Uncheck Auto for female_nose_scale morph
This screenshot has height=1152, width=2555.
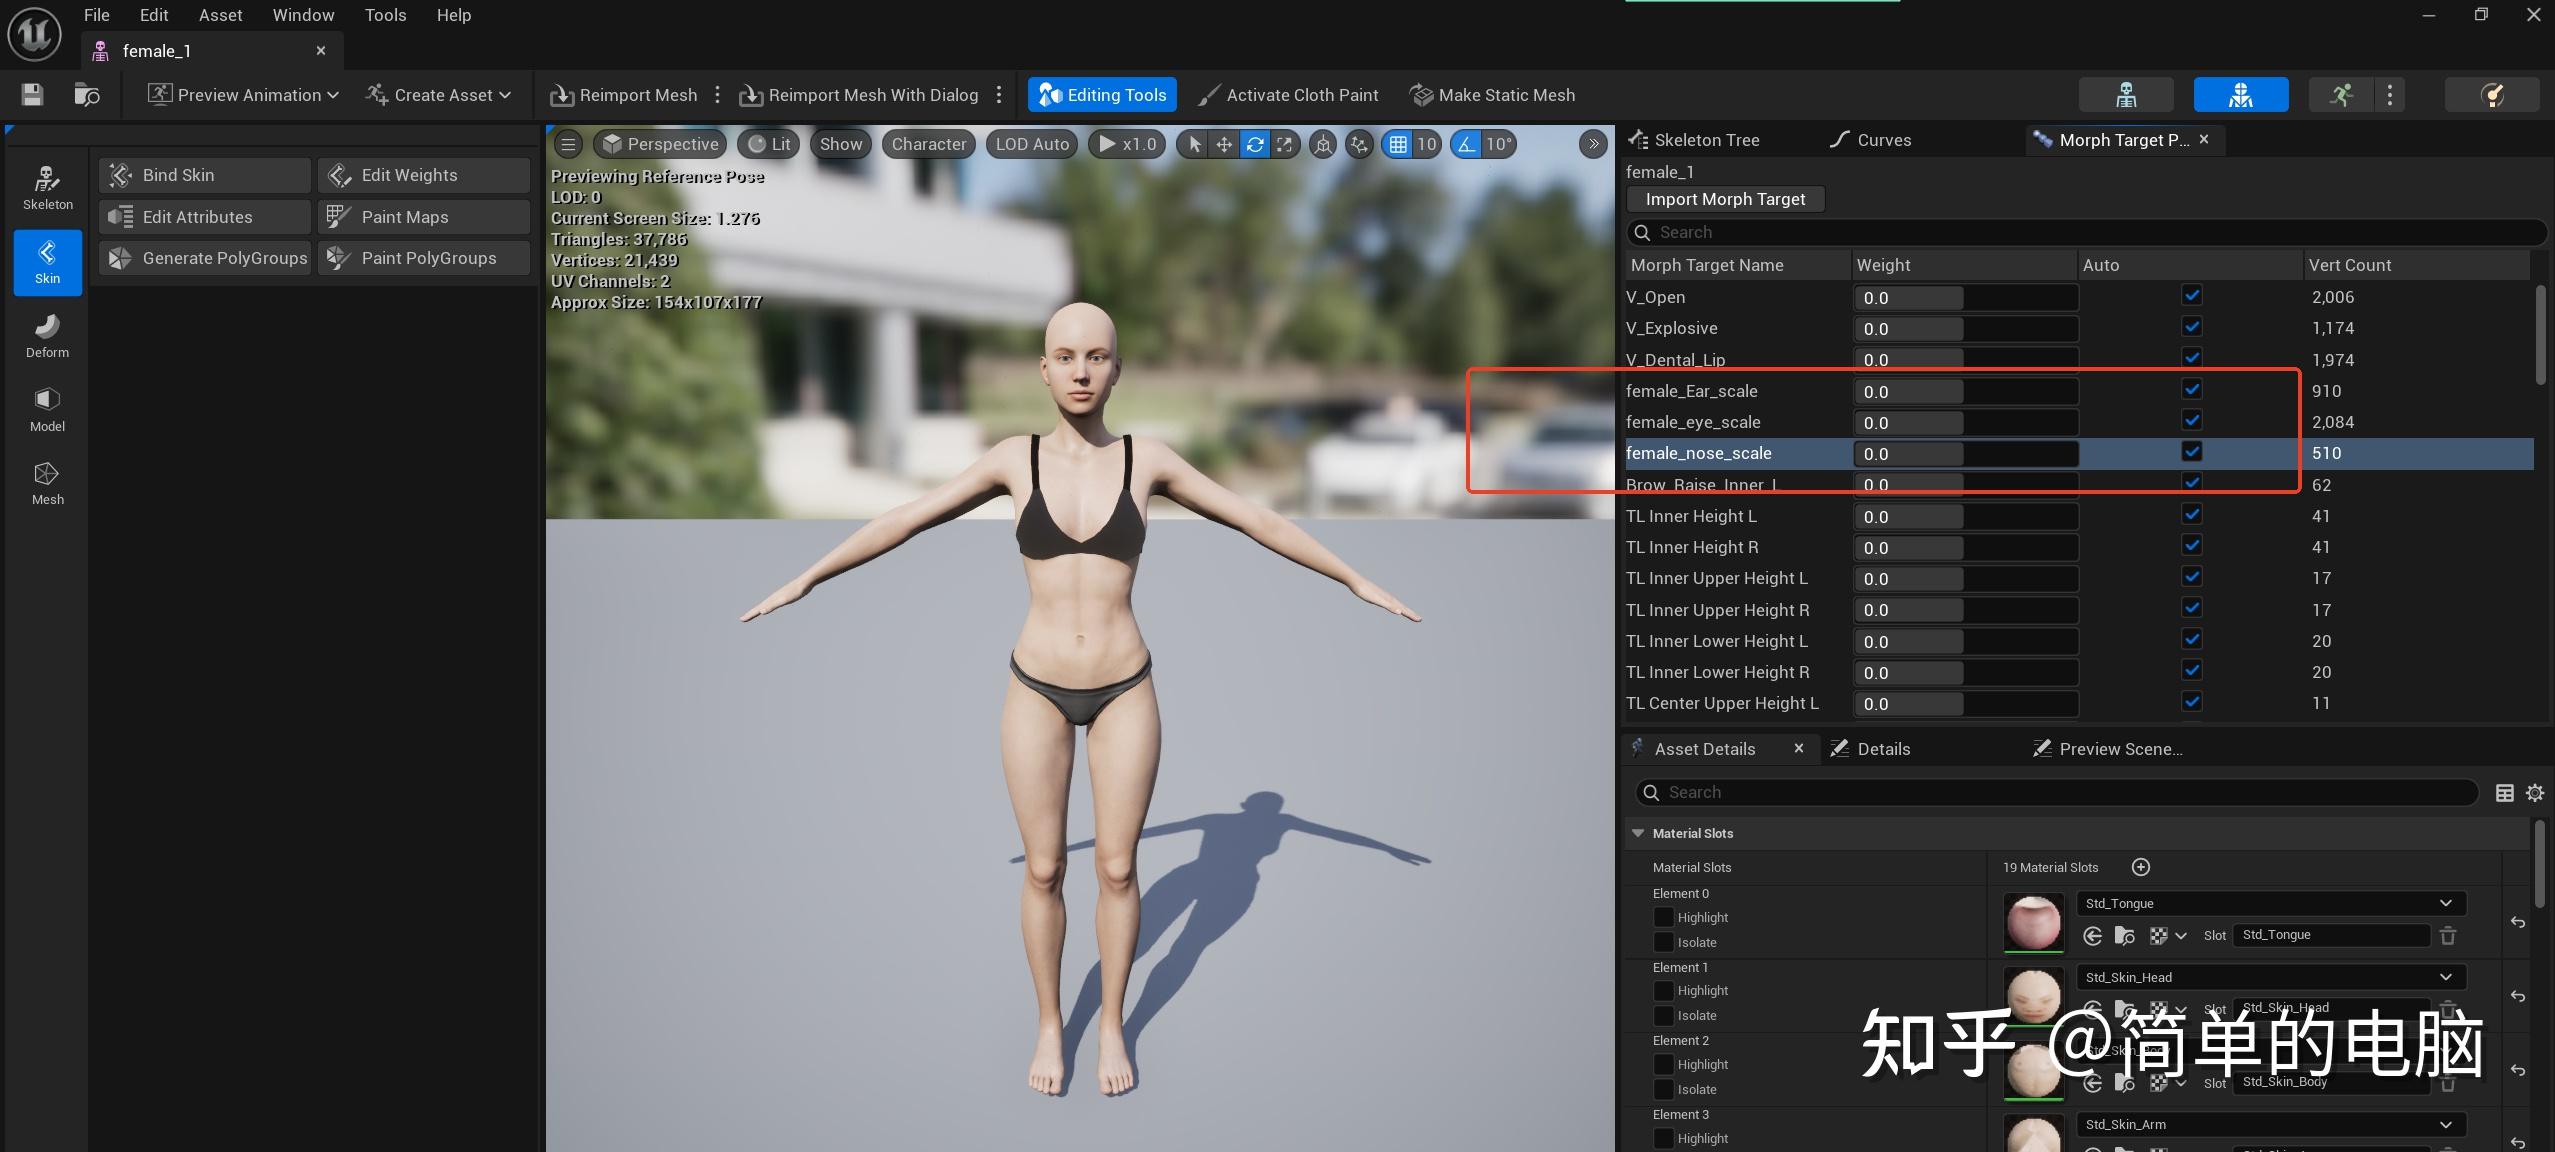2191,452
